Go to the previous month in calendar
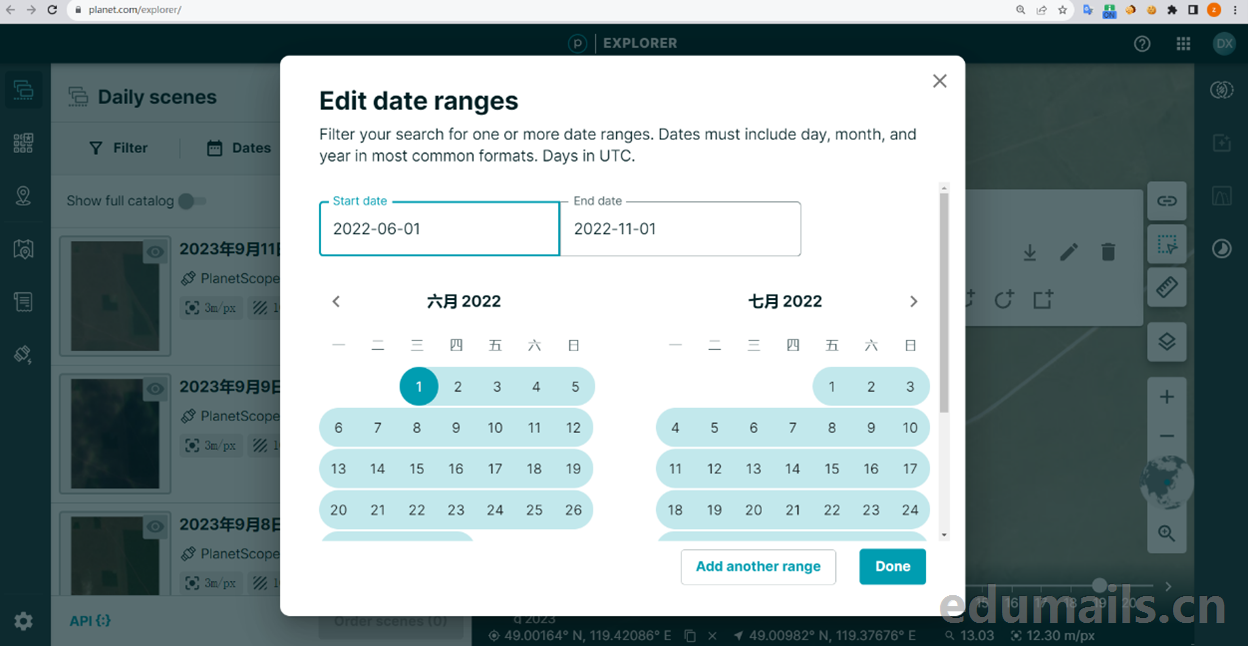The height and width of the screenshot is (646, 1248). (336, 301)
